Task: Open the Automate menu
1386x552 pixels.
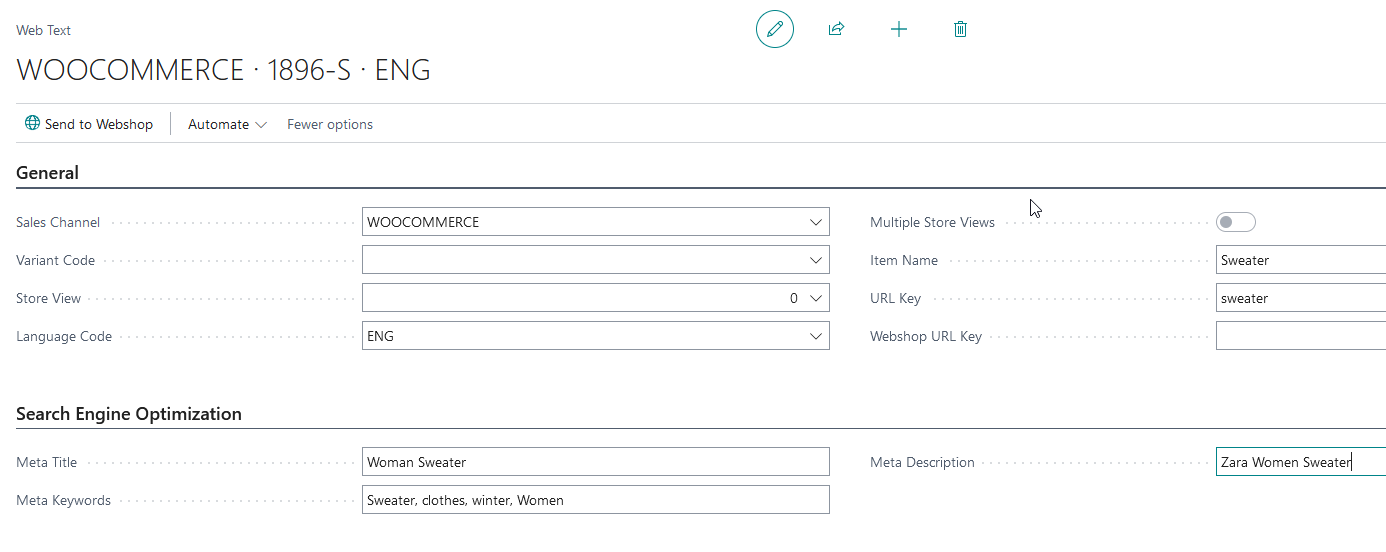Action: (227, 124)
